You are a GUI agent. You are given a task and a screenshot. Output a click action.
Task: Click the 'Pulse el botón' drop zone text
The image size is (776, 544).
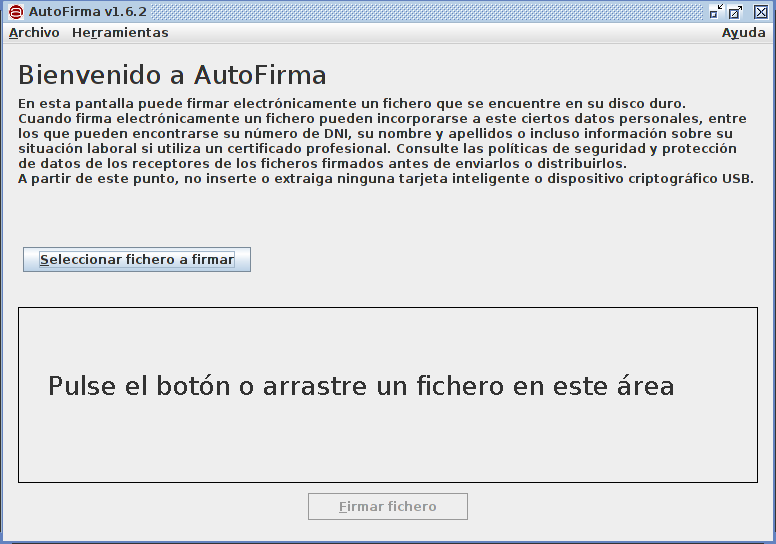361,386
